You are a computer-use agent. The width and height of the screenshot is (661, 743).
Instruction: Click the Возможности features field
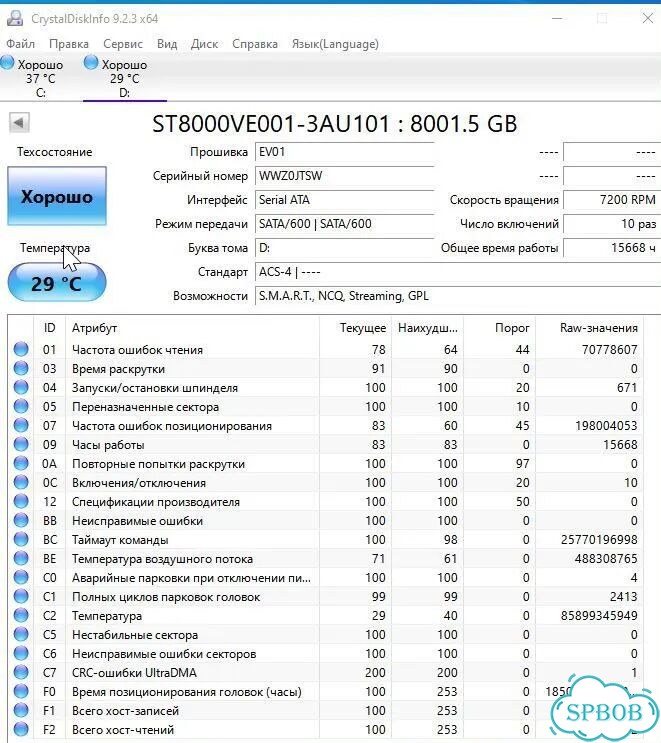[x=458, y=296]
